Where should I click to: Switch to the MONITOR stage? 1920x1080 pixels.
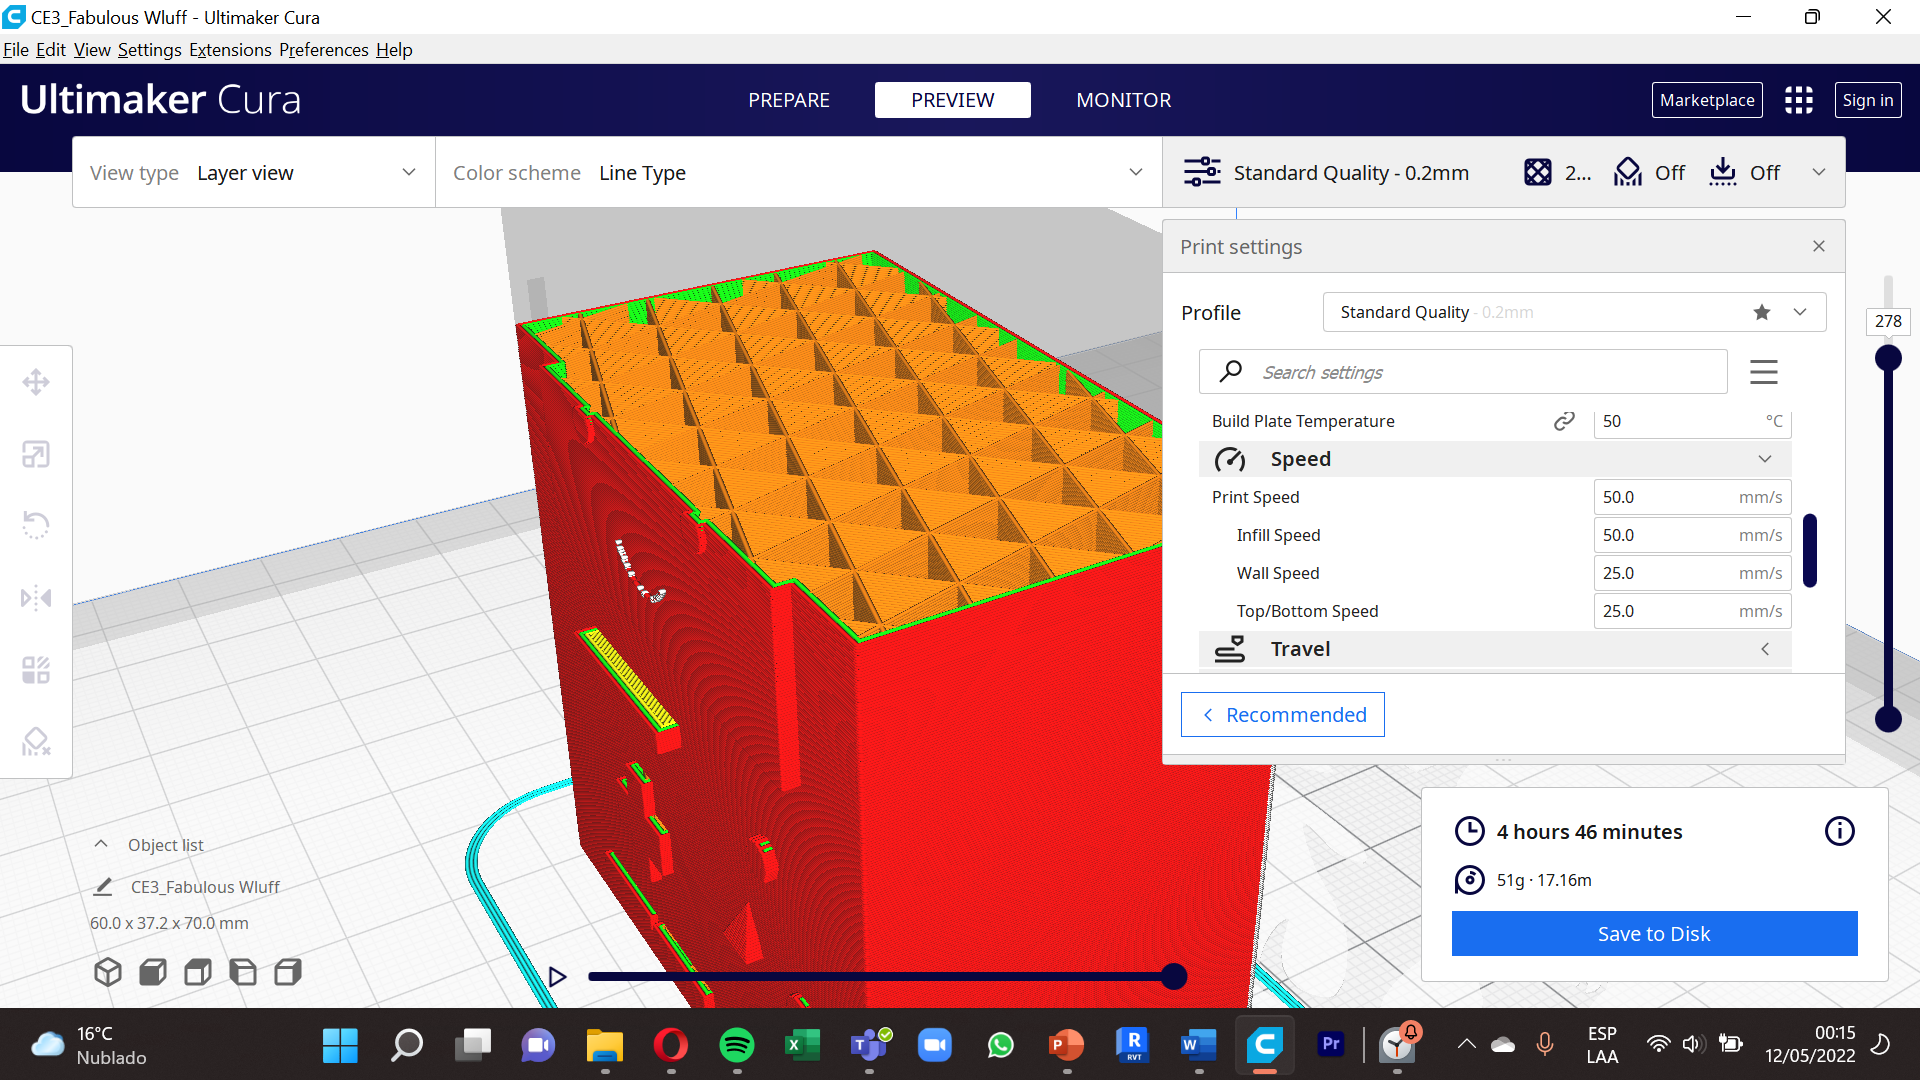point(1124,100)
